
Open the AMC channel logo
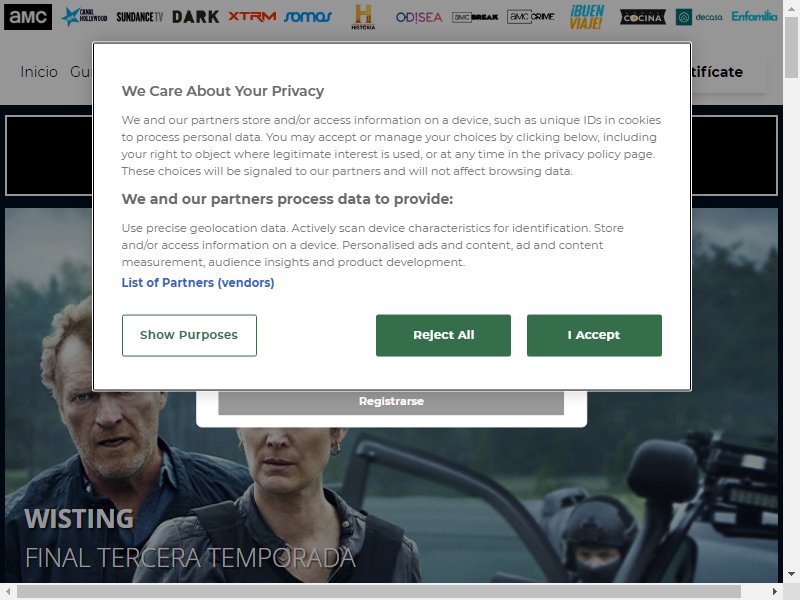pyautogui.click(x=28, y=17)
